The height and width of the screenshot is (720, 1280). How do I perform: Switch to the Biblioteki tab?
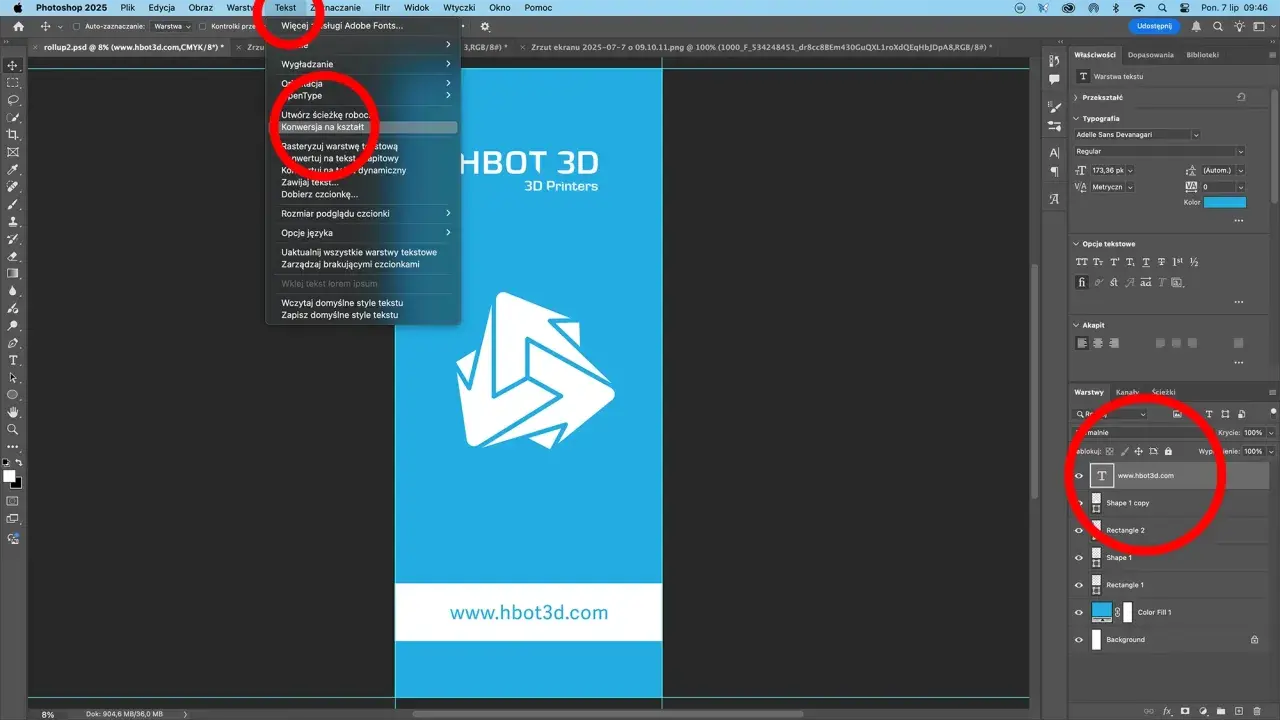click(x=1201, y=55)
